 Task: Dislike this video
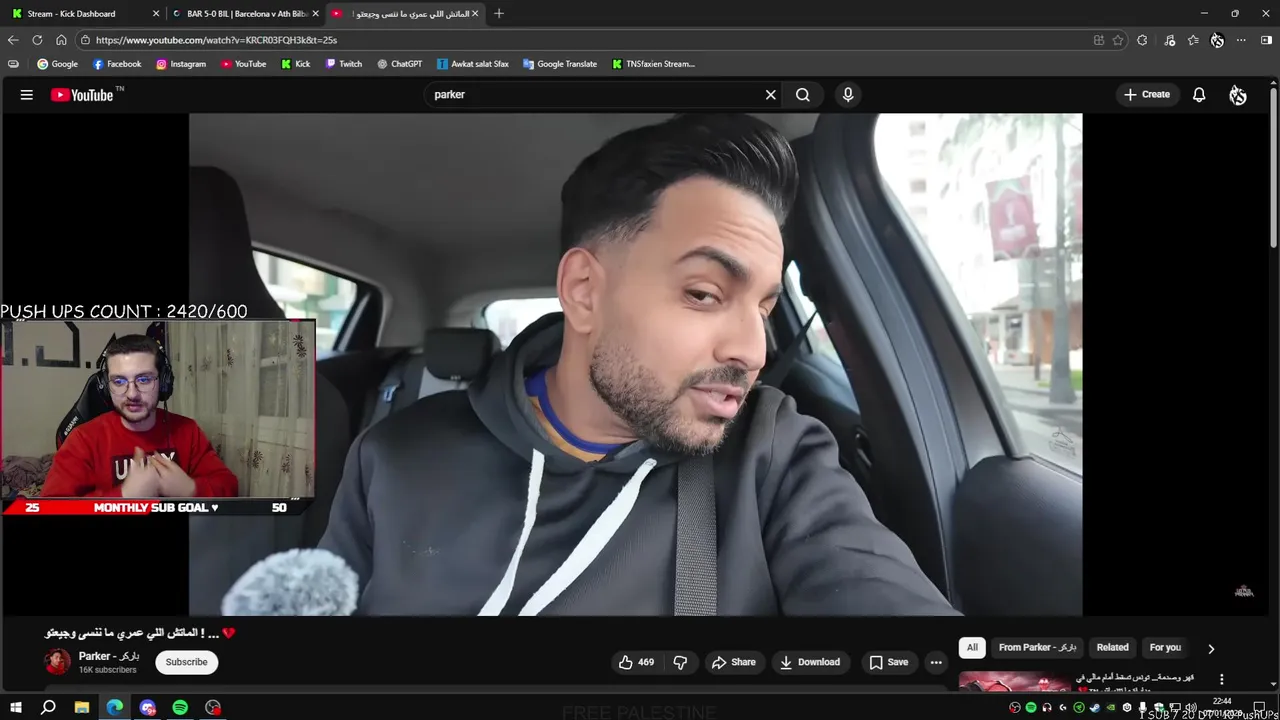[x=680, y=662]
